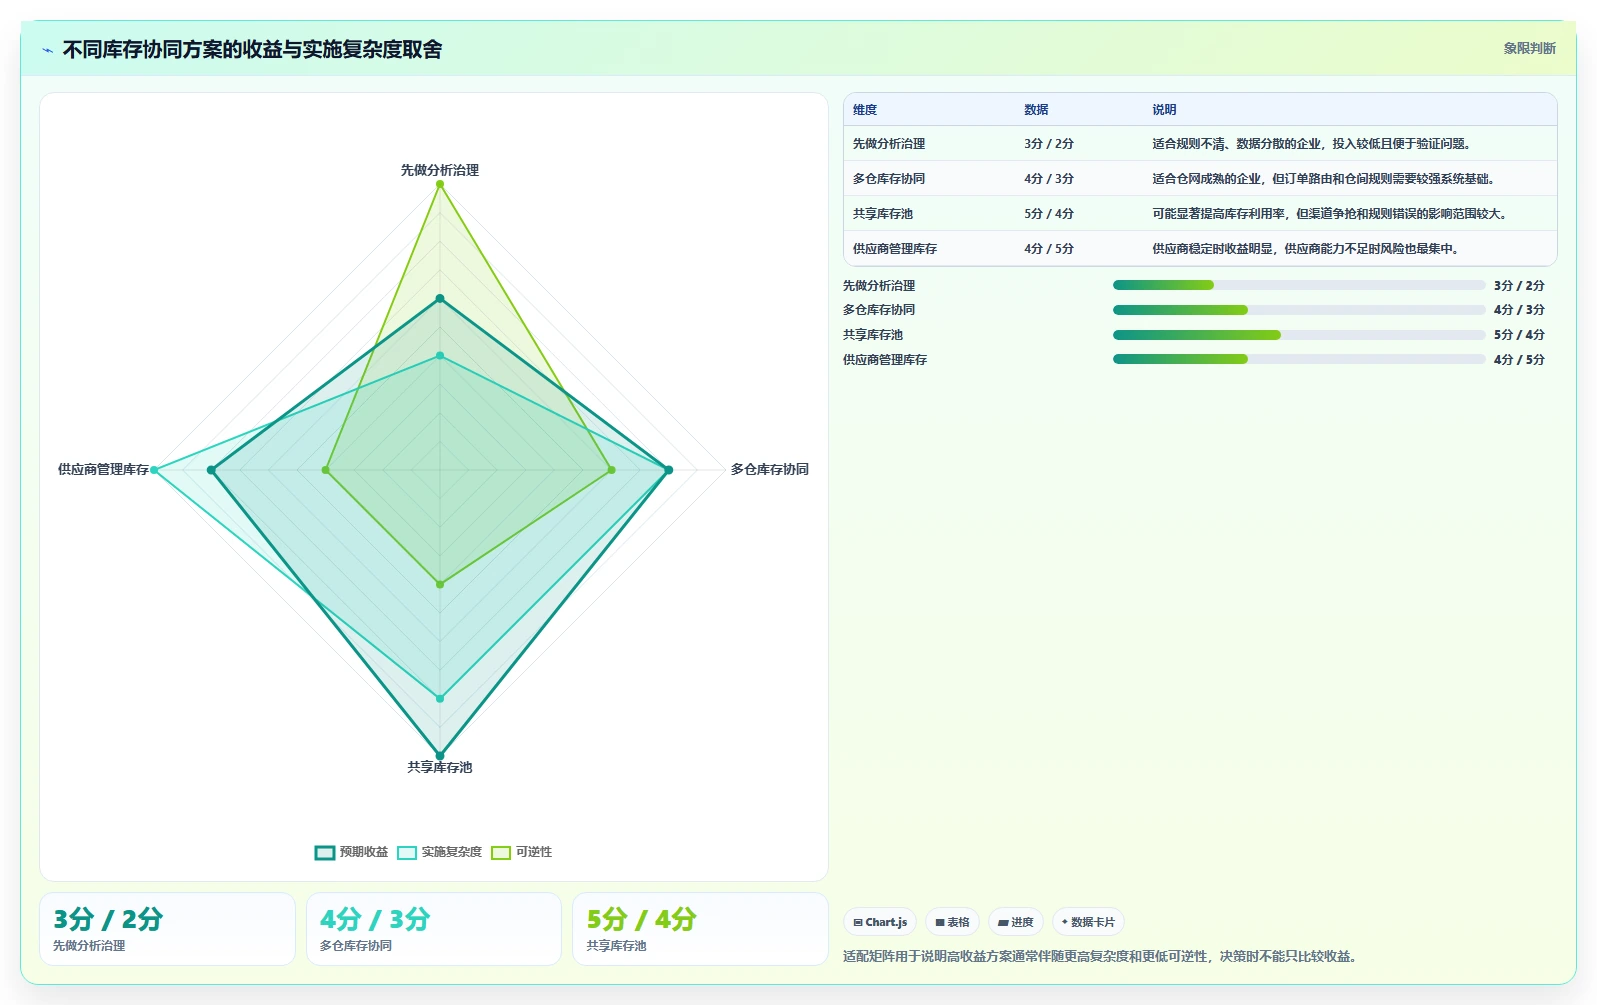The height and width of the screenshot is (1005, 1597).
Task: Click radar axis label 共享库存池
Action: 440,767
